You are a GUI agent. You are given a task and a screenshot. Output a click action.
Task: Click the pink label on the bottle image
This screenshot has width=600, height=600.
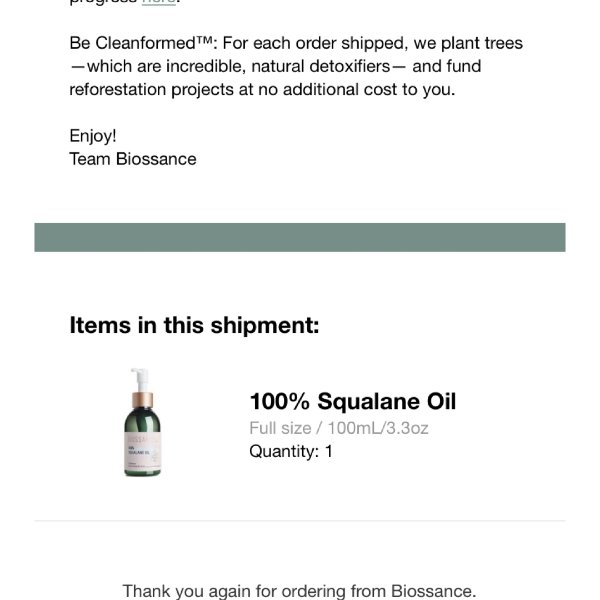[143, 450]
